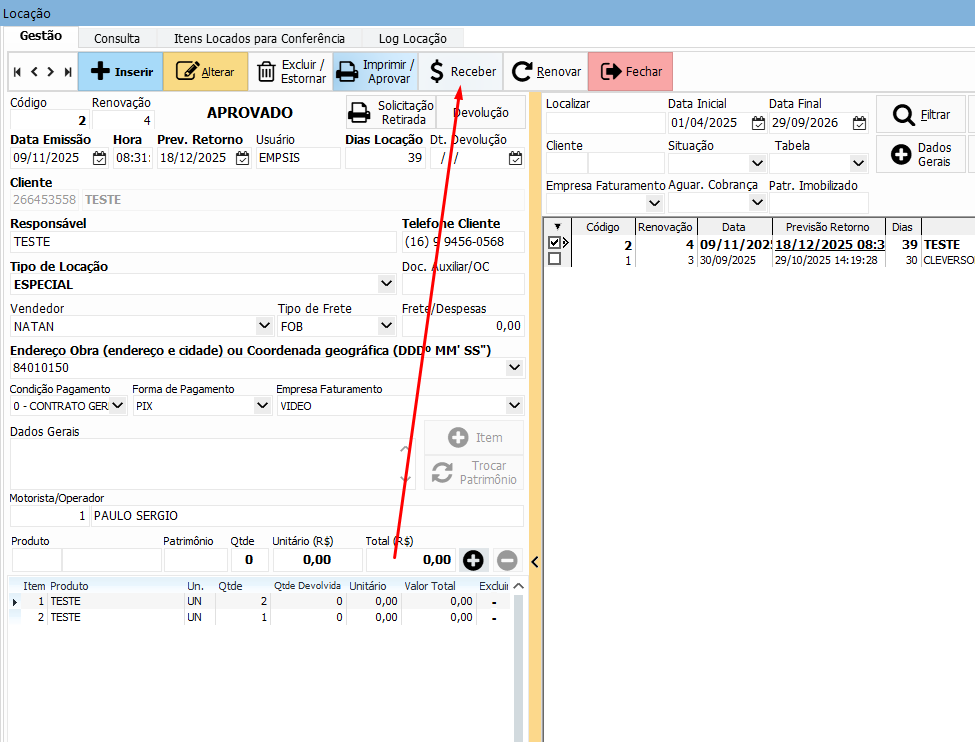Click the Imprimir / Aprovar printer button

[375, 72]
